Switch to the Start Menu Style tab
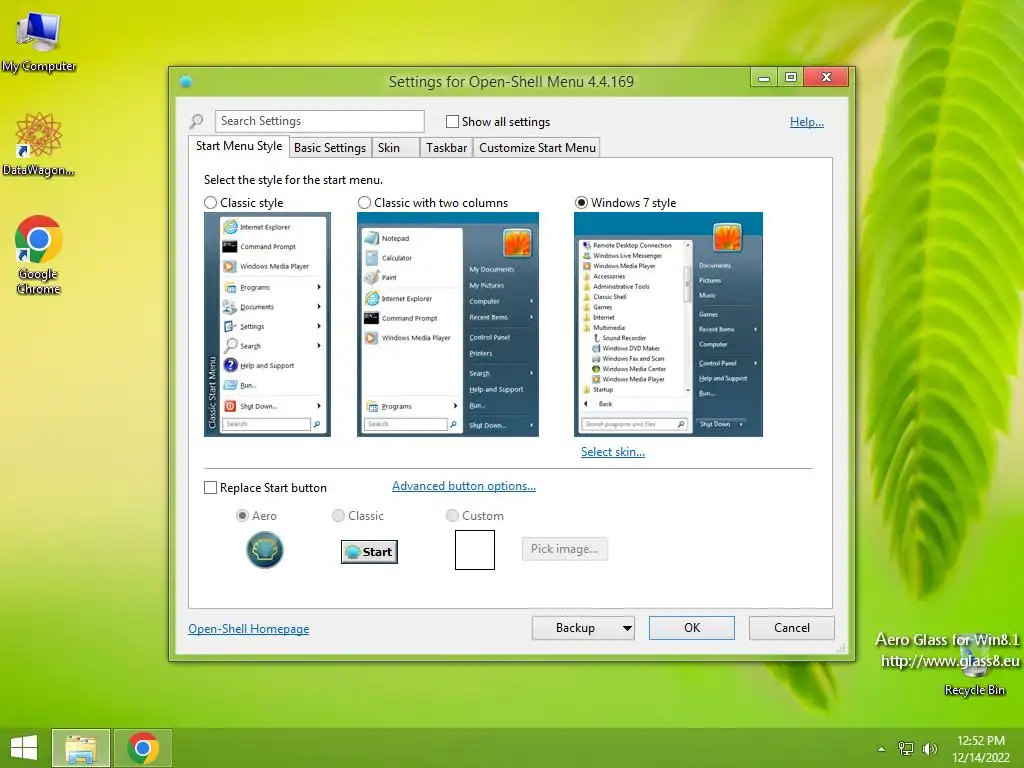1024x768 pixels. [239, 146]
